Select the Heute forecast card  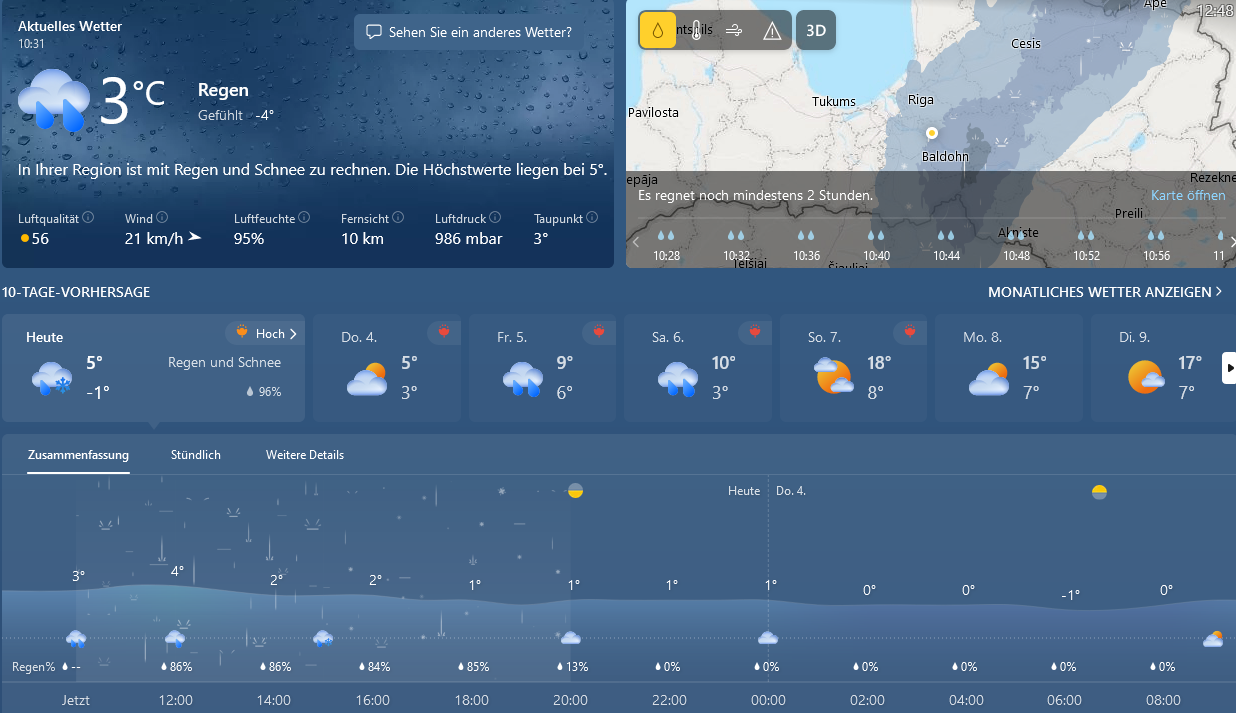(x=153, y=368)
